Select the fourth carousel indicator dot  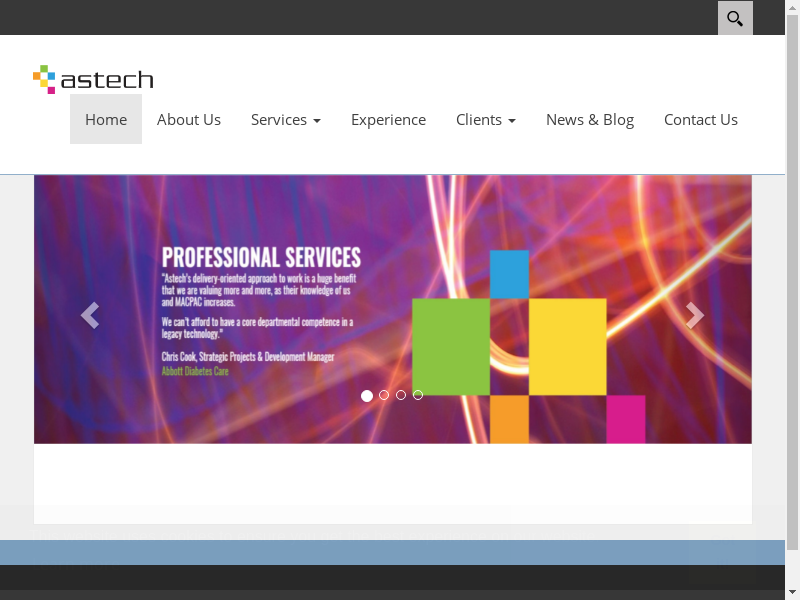pyautogui.click(x=418, y=395)
